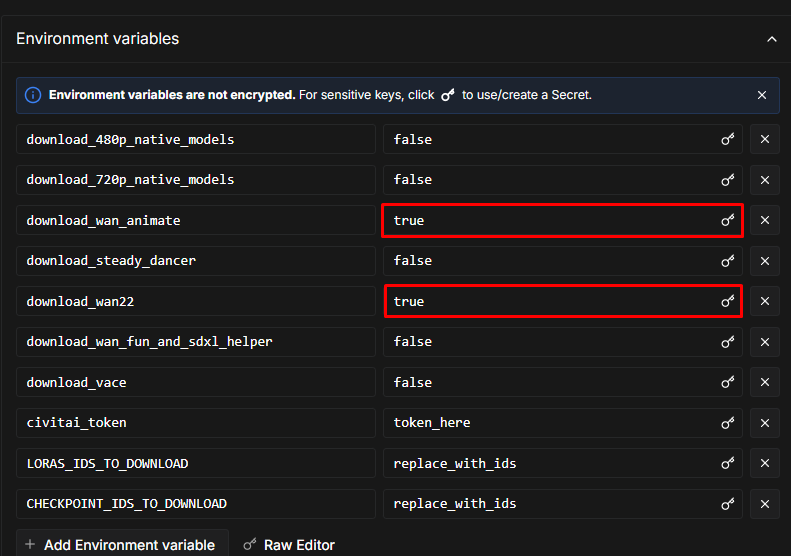
Task: Click the key icon in CHECKPOINT_IDS_TO_DOWNLOAD row
Action: (728, 503)
